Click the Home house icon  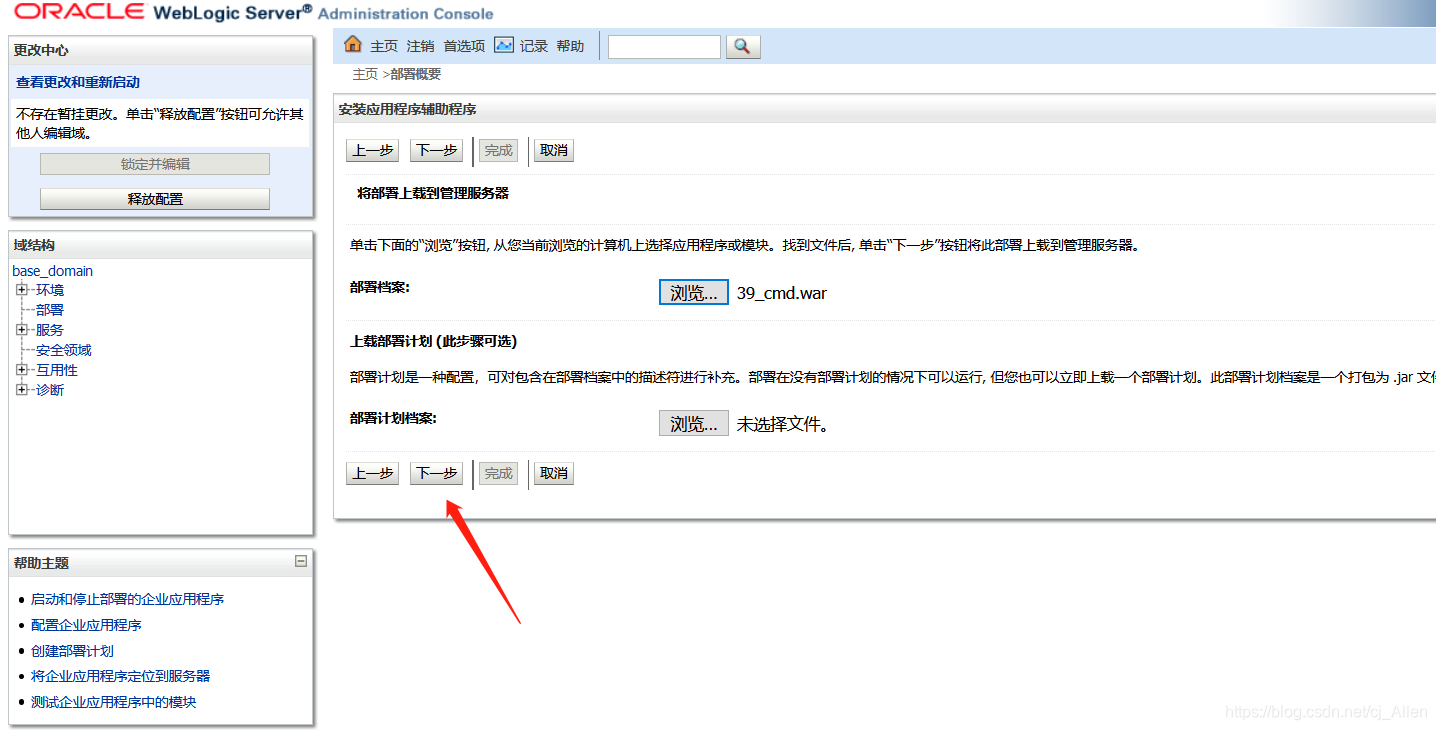[352, 45]
